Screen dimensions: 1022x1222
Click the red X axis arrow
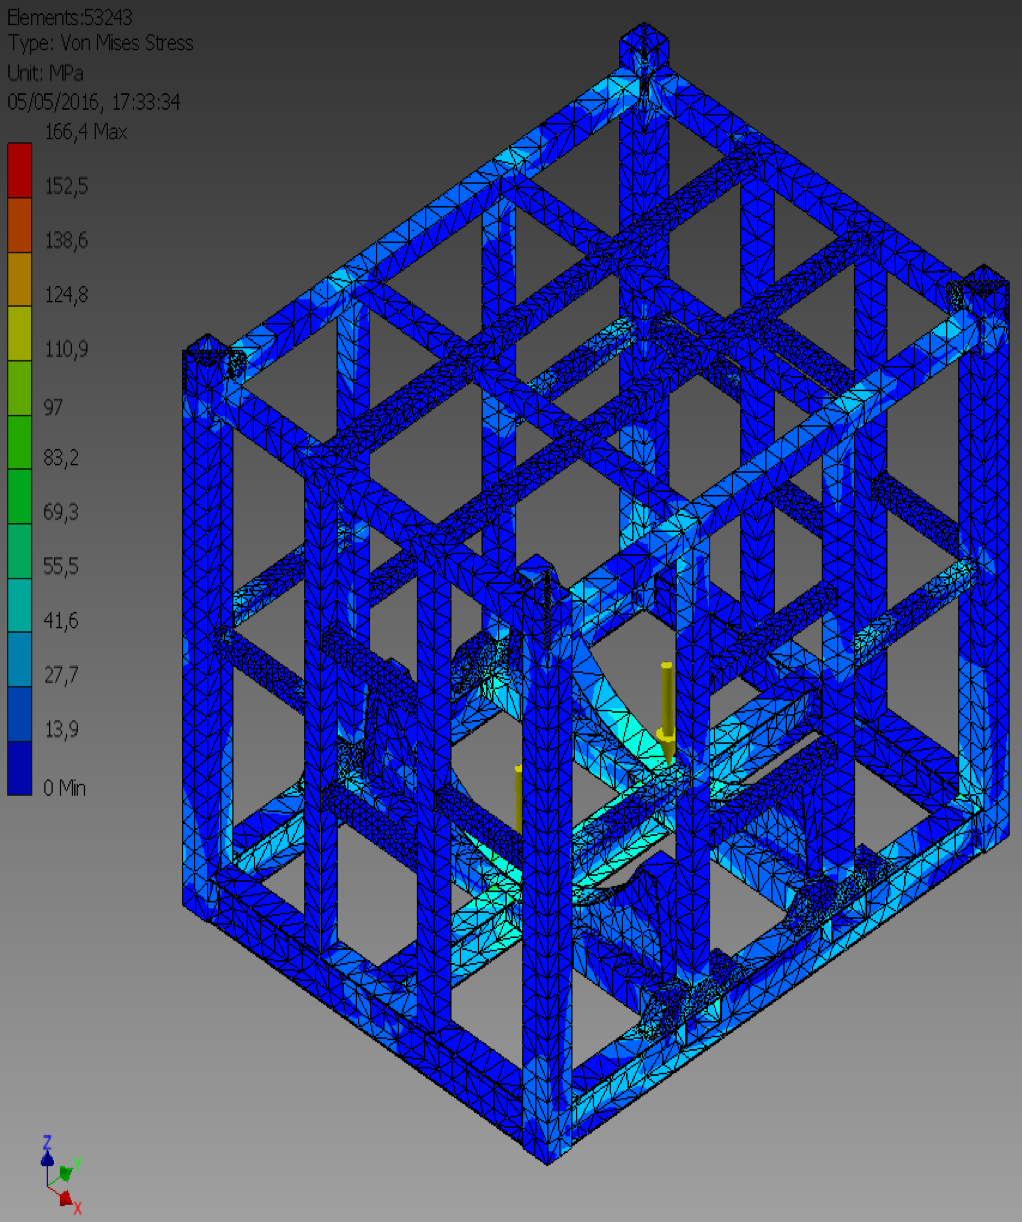point(65,1196)
